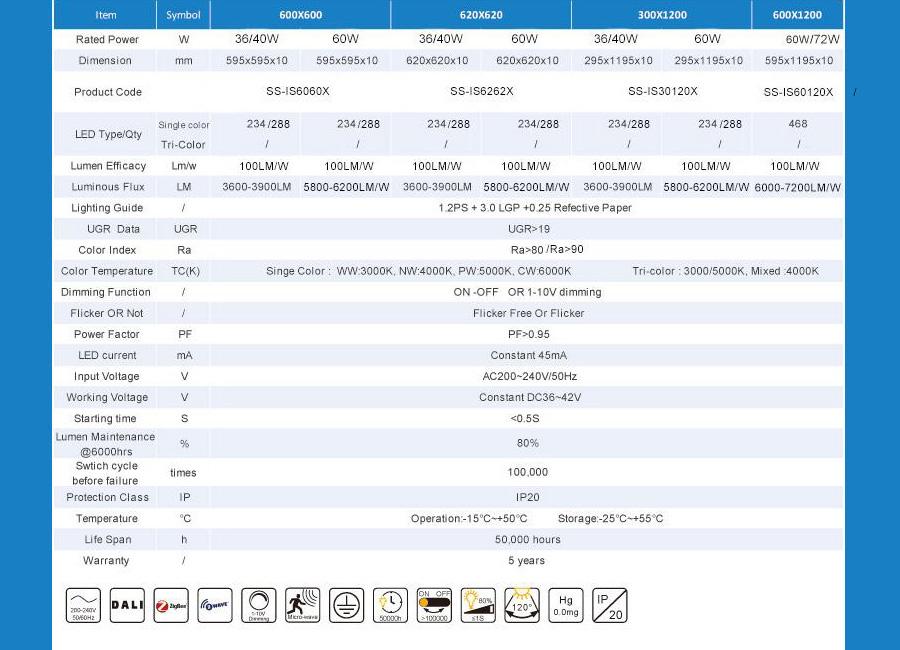Screen dimensions: 900x650
Task: Select the 120° beam angle icon
Action: point(522,605)
